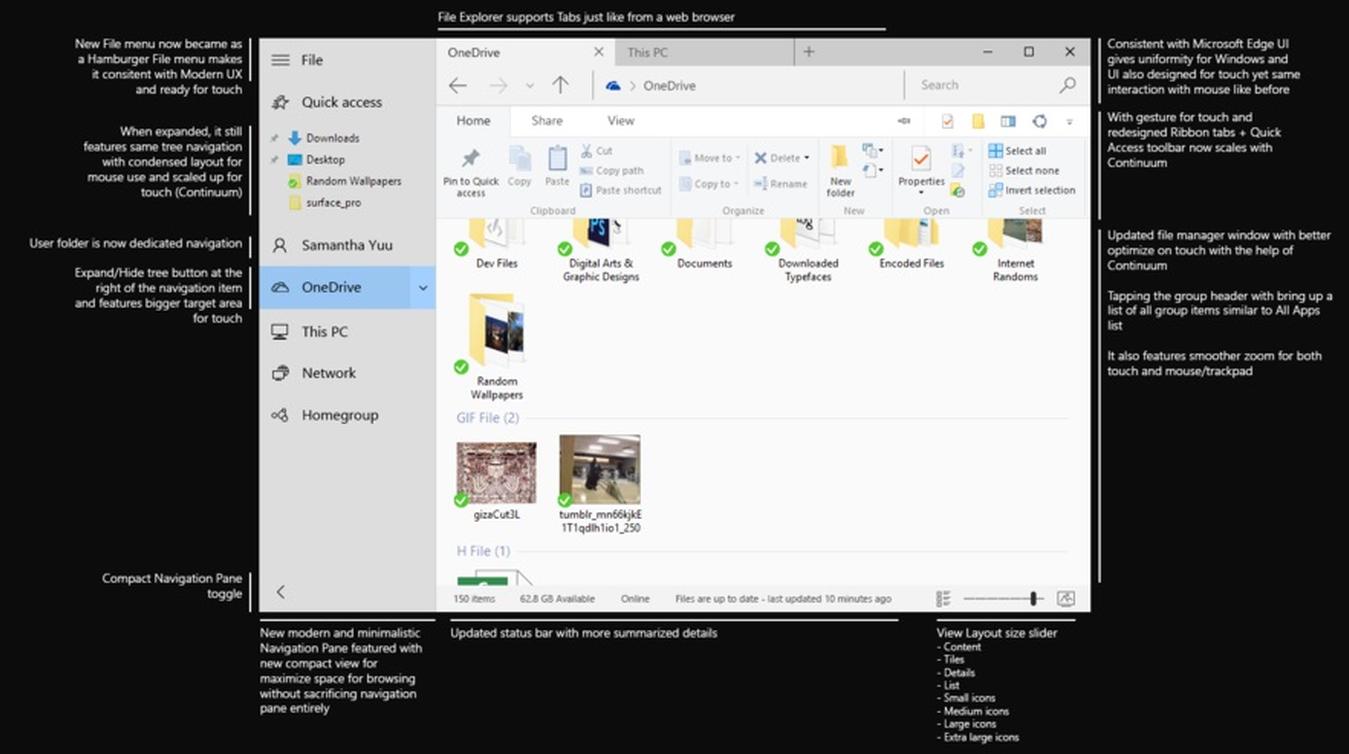Screen dimensions: 1349x754
Task: Click the search magnifier icon
Action: coord(1068,85)
